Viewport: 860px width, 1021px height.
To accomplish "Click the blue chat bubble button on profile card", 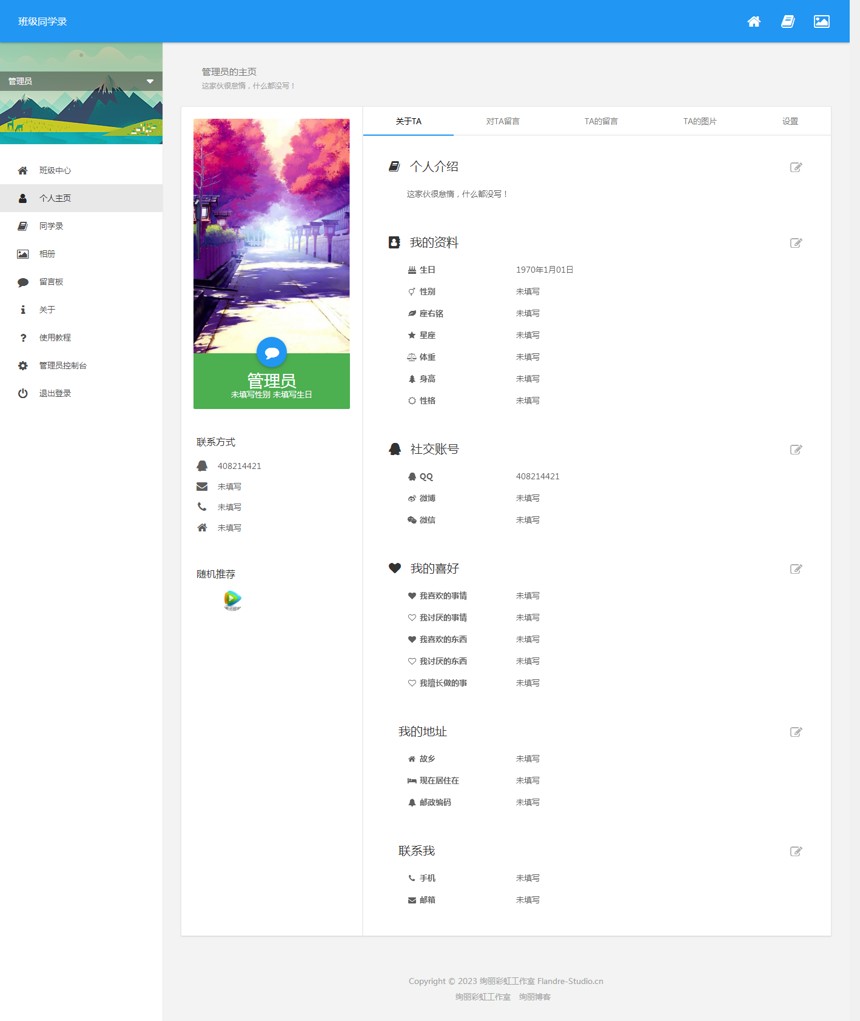I will (271, 352).
